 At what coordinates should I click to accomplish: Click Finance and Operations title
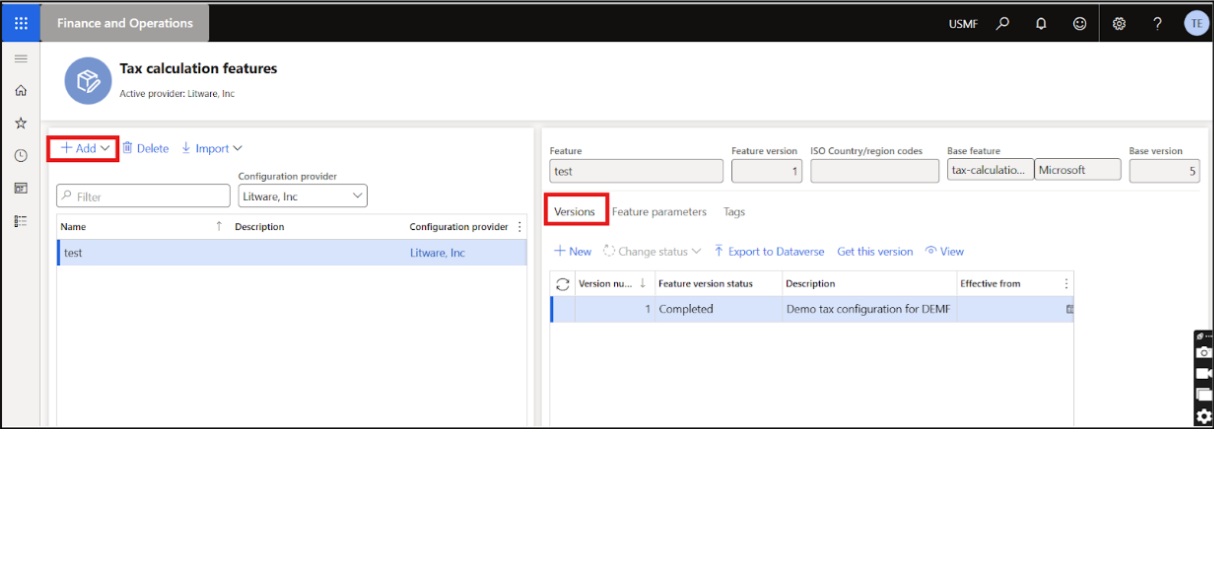(125, 23)
